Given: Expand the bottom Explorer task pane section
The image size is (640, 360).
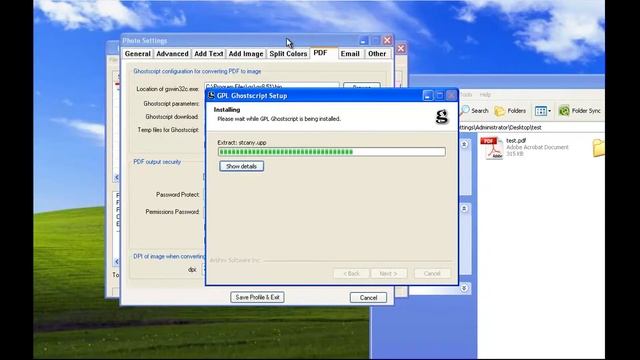Looking at the screenshot, I should coord(464,288).
